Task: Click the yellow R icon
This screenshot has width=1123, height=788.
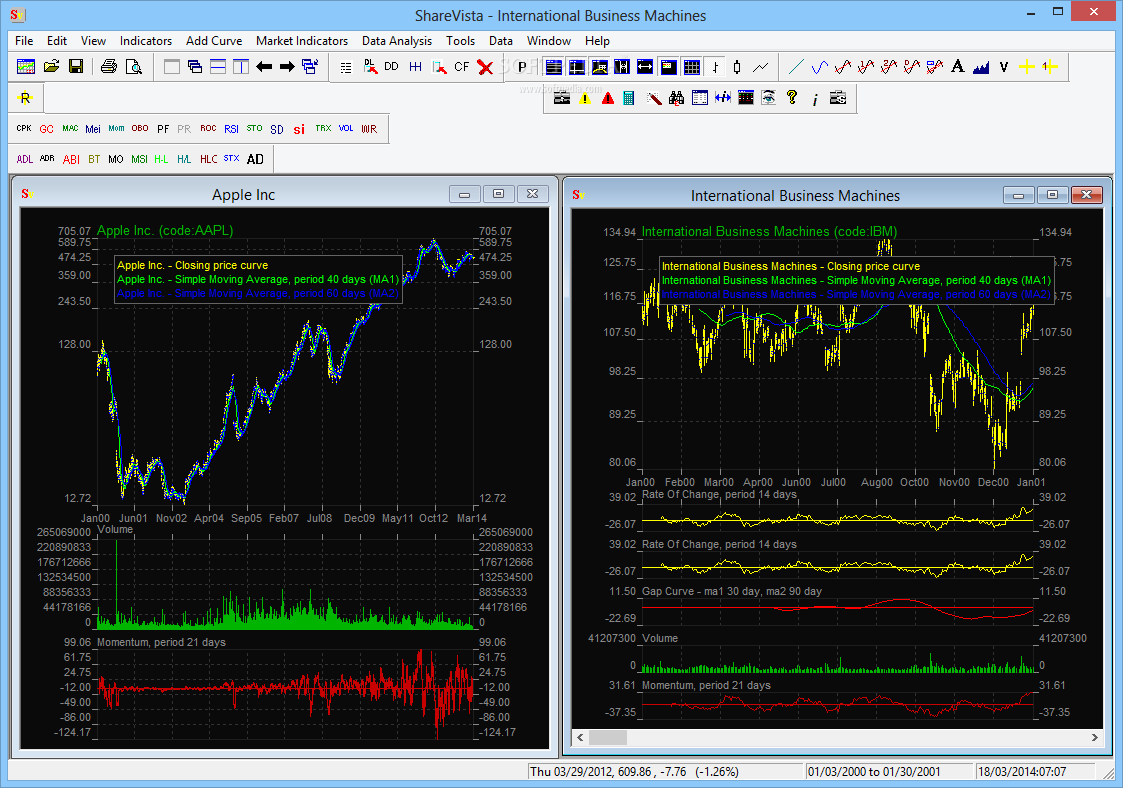Action: pos(26,98)
